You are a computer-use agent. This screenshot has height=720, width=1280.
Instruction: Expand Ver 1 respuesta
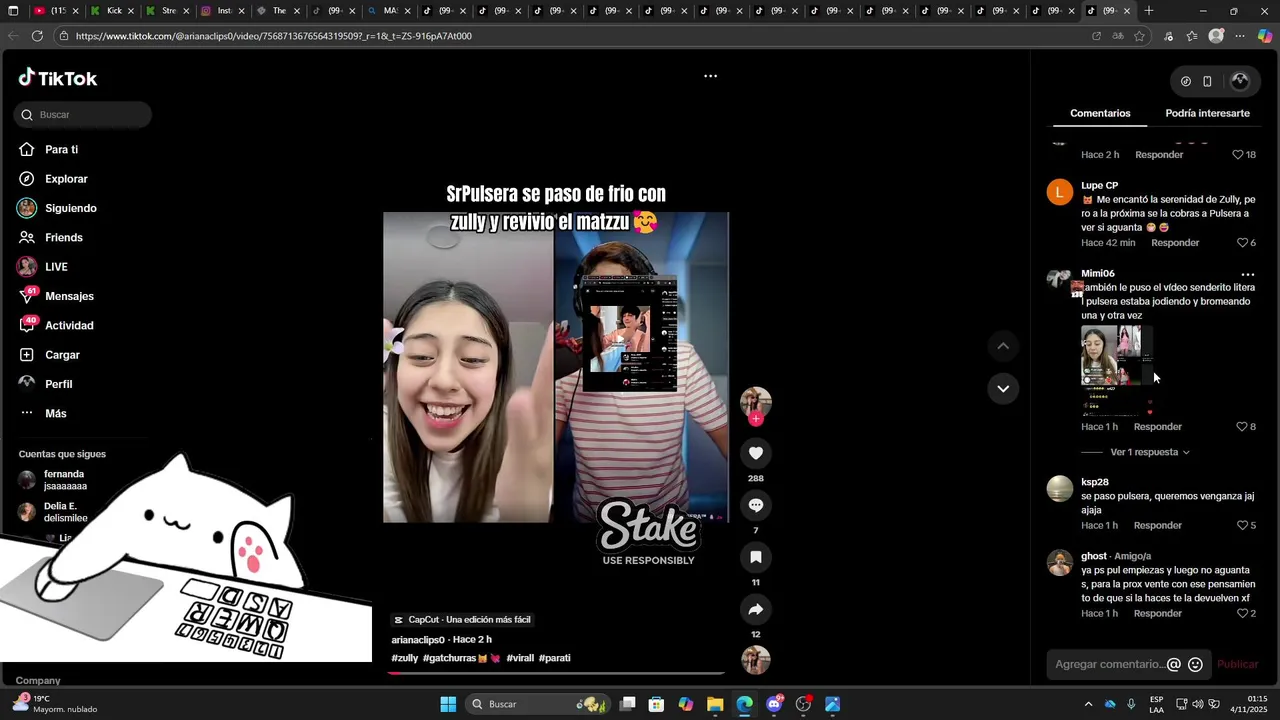click(x=1150, y=452)
